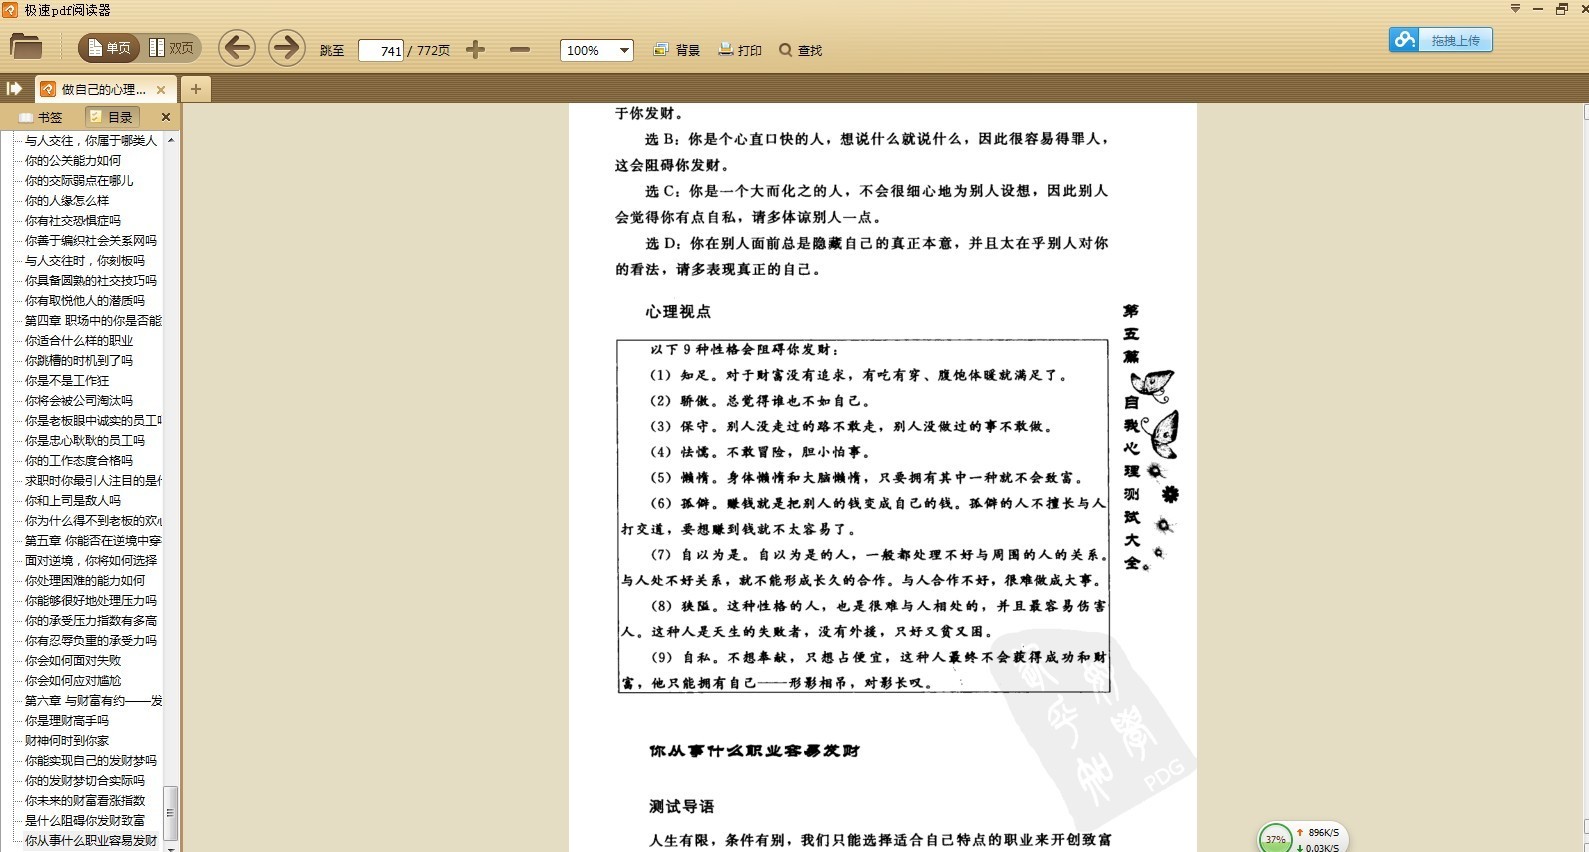Zoom in with the plus icon

[476, 49]
